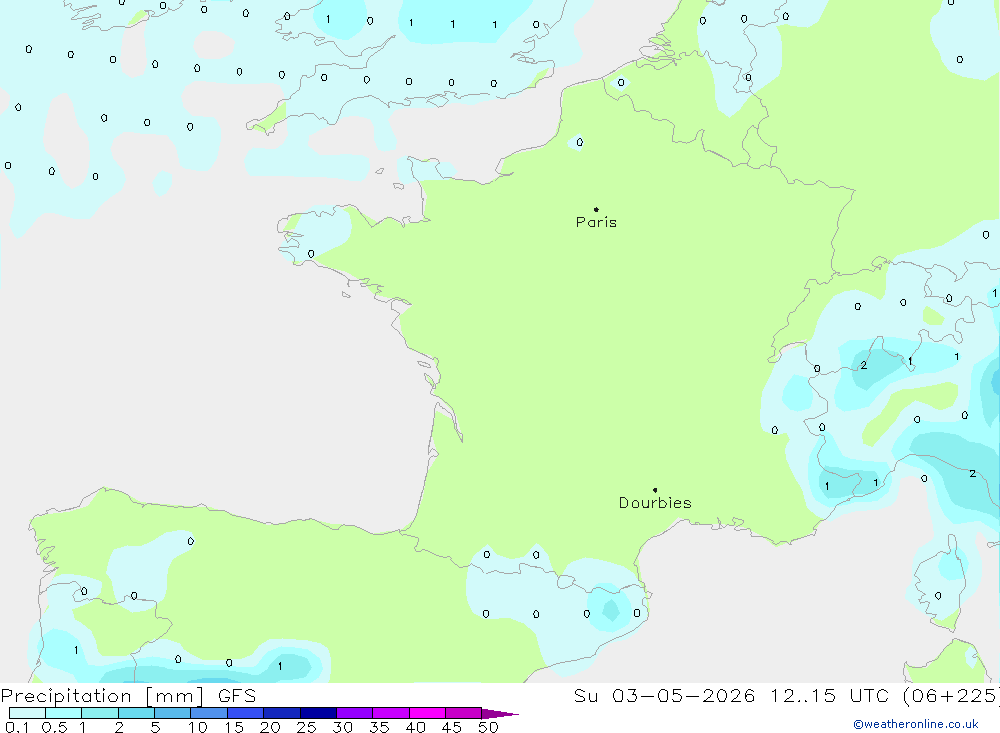Click the '12..15 UTC' time text
Screen dimensions: 1000x733
click(x=832, y=696)
